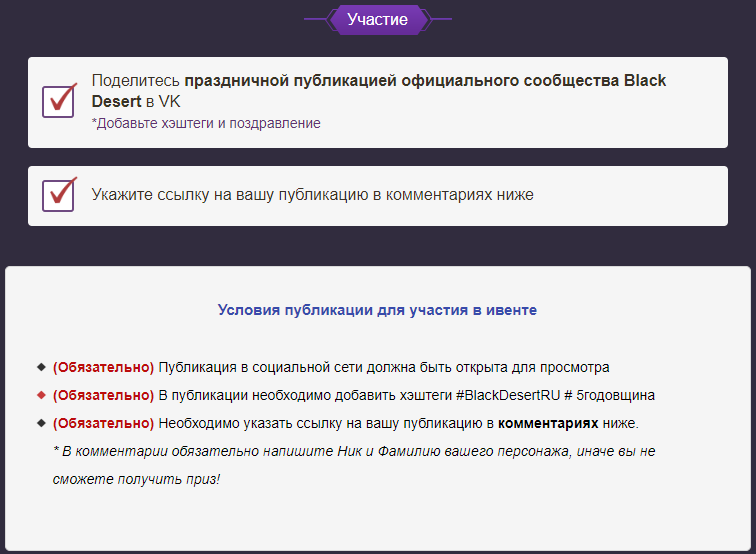The width and height of the screenshot is (756, 554).
Task: Click the black diamond bullet beside 'Публикация в социальной сети'
Action: point(41,367)
